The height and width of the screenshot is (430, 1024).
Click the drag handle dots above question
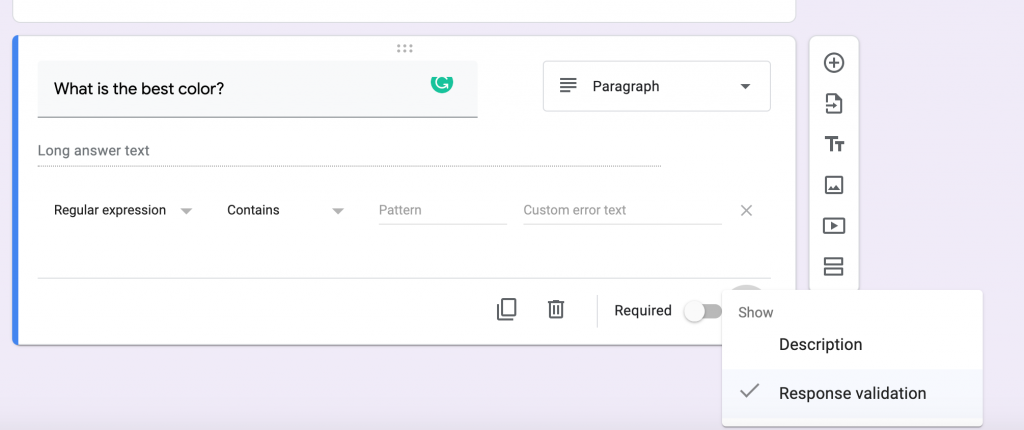404,48
